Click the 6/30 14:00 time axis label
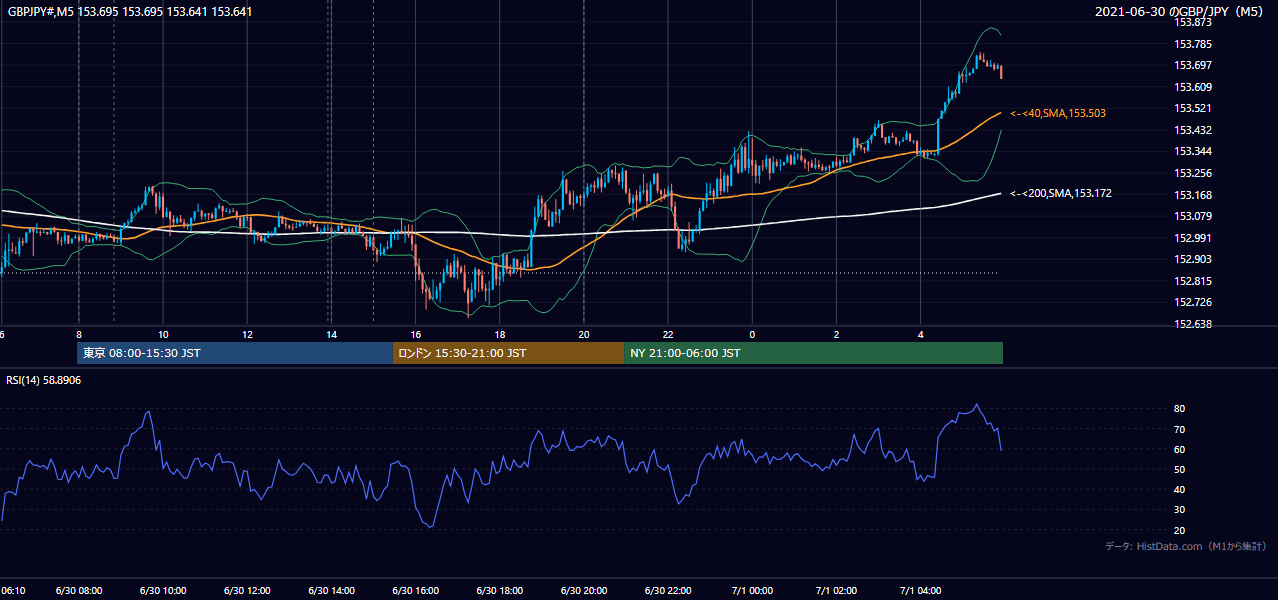Image resolution: width=1278 pixels, height=600 pixels. (x=331, y=591)
